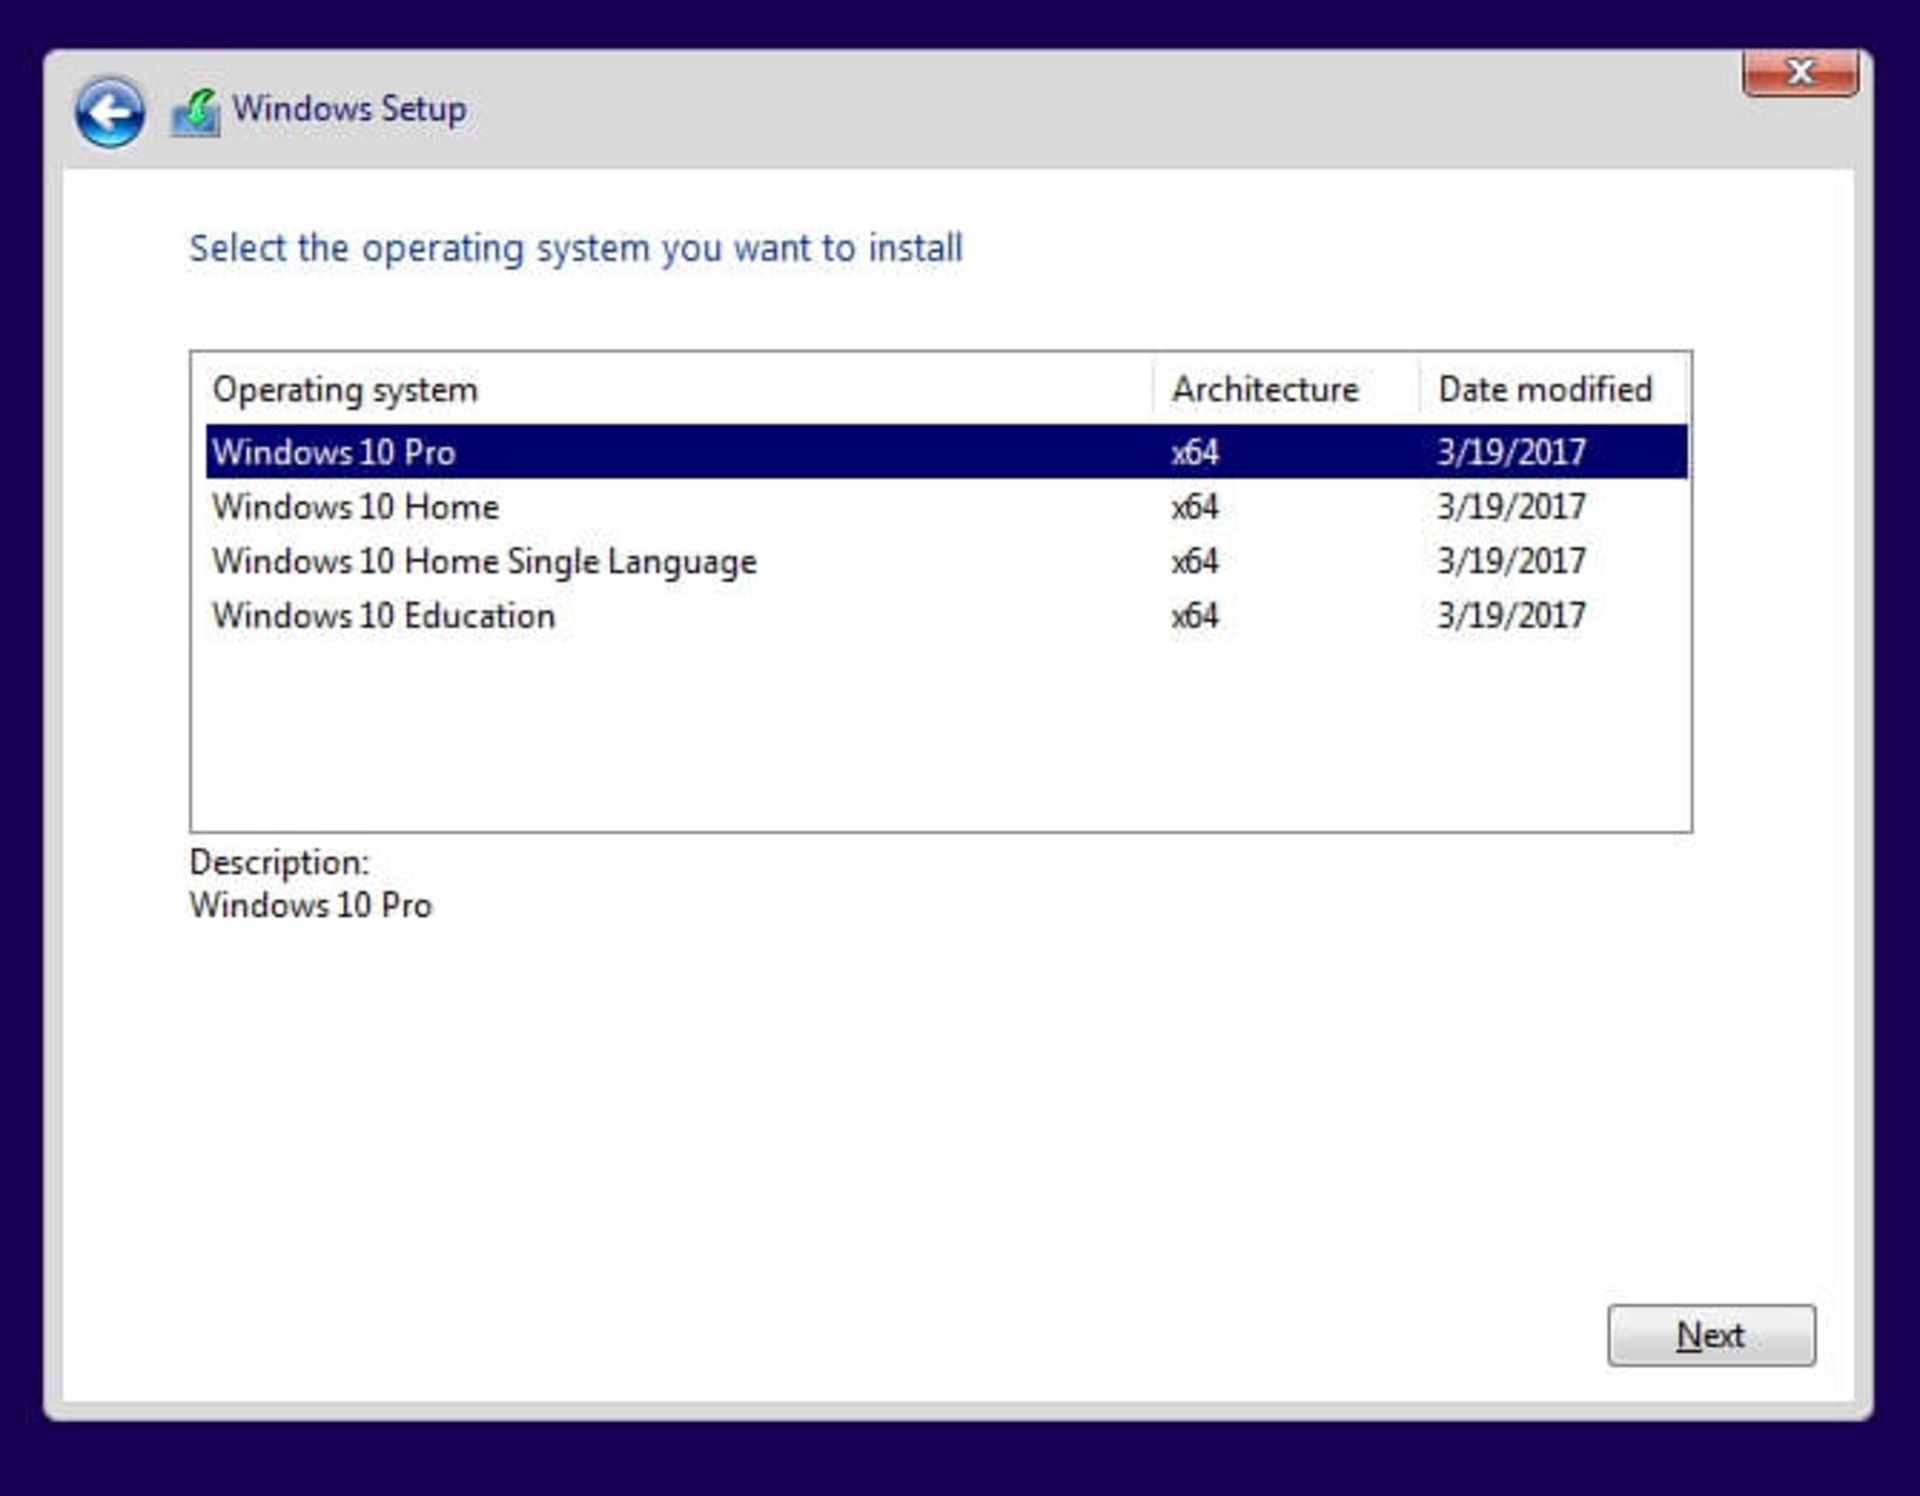Select Windows 10 Home edition
Viewport: 1920px width, 1496px height.
pyautogui.click(x=946, y=507)
